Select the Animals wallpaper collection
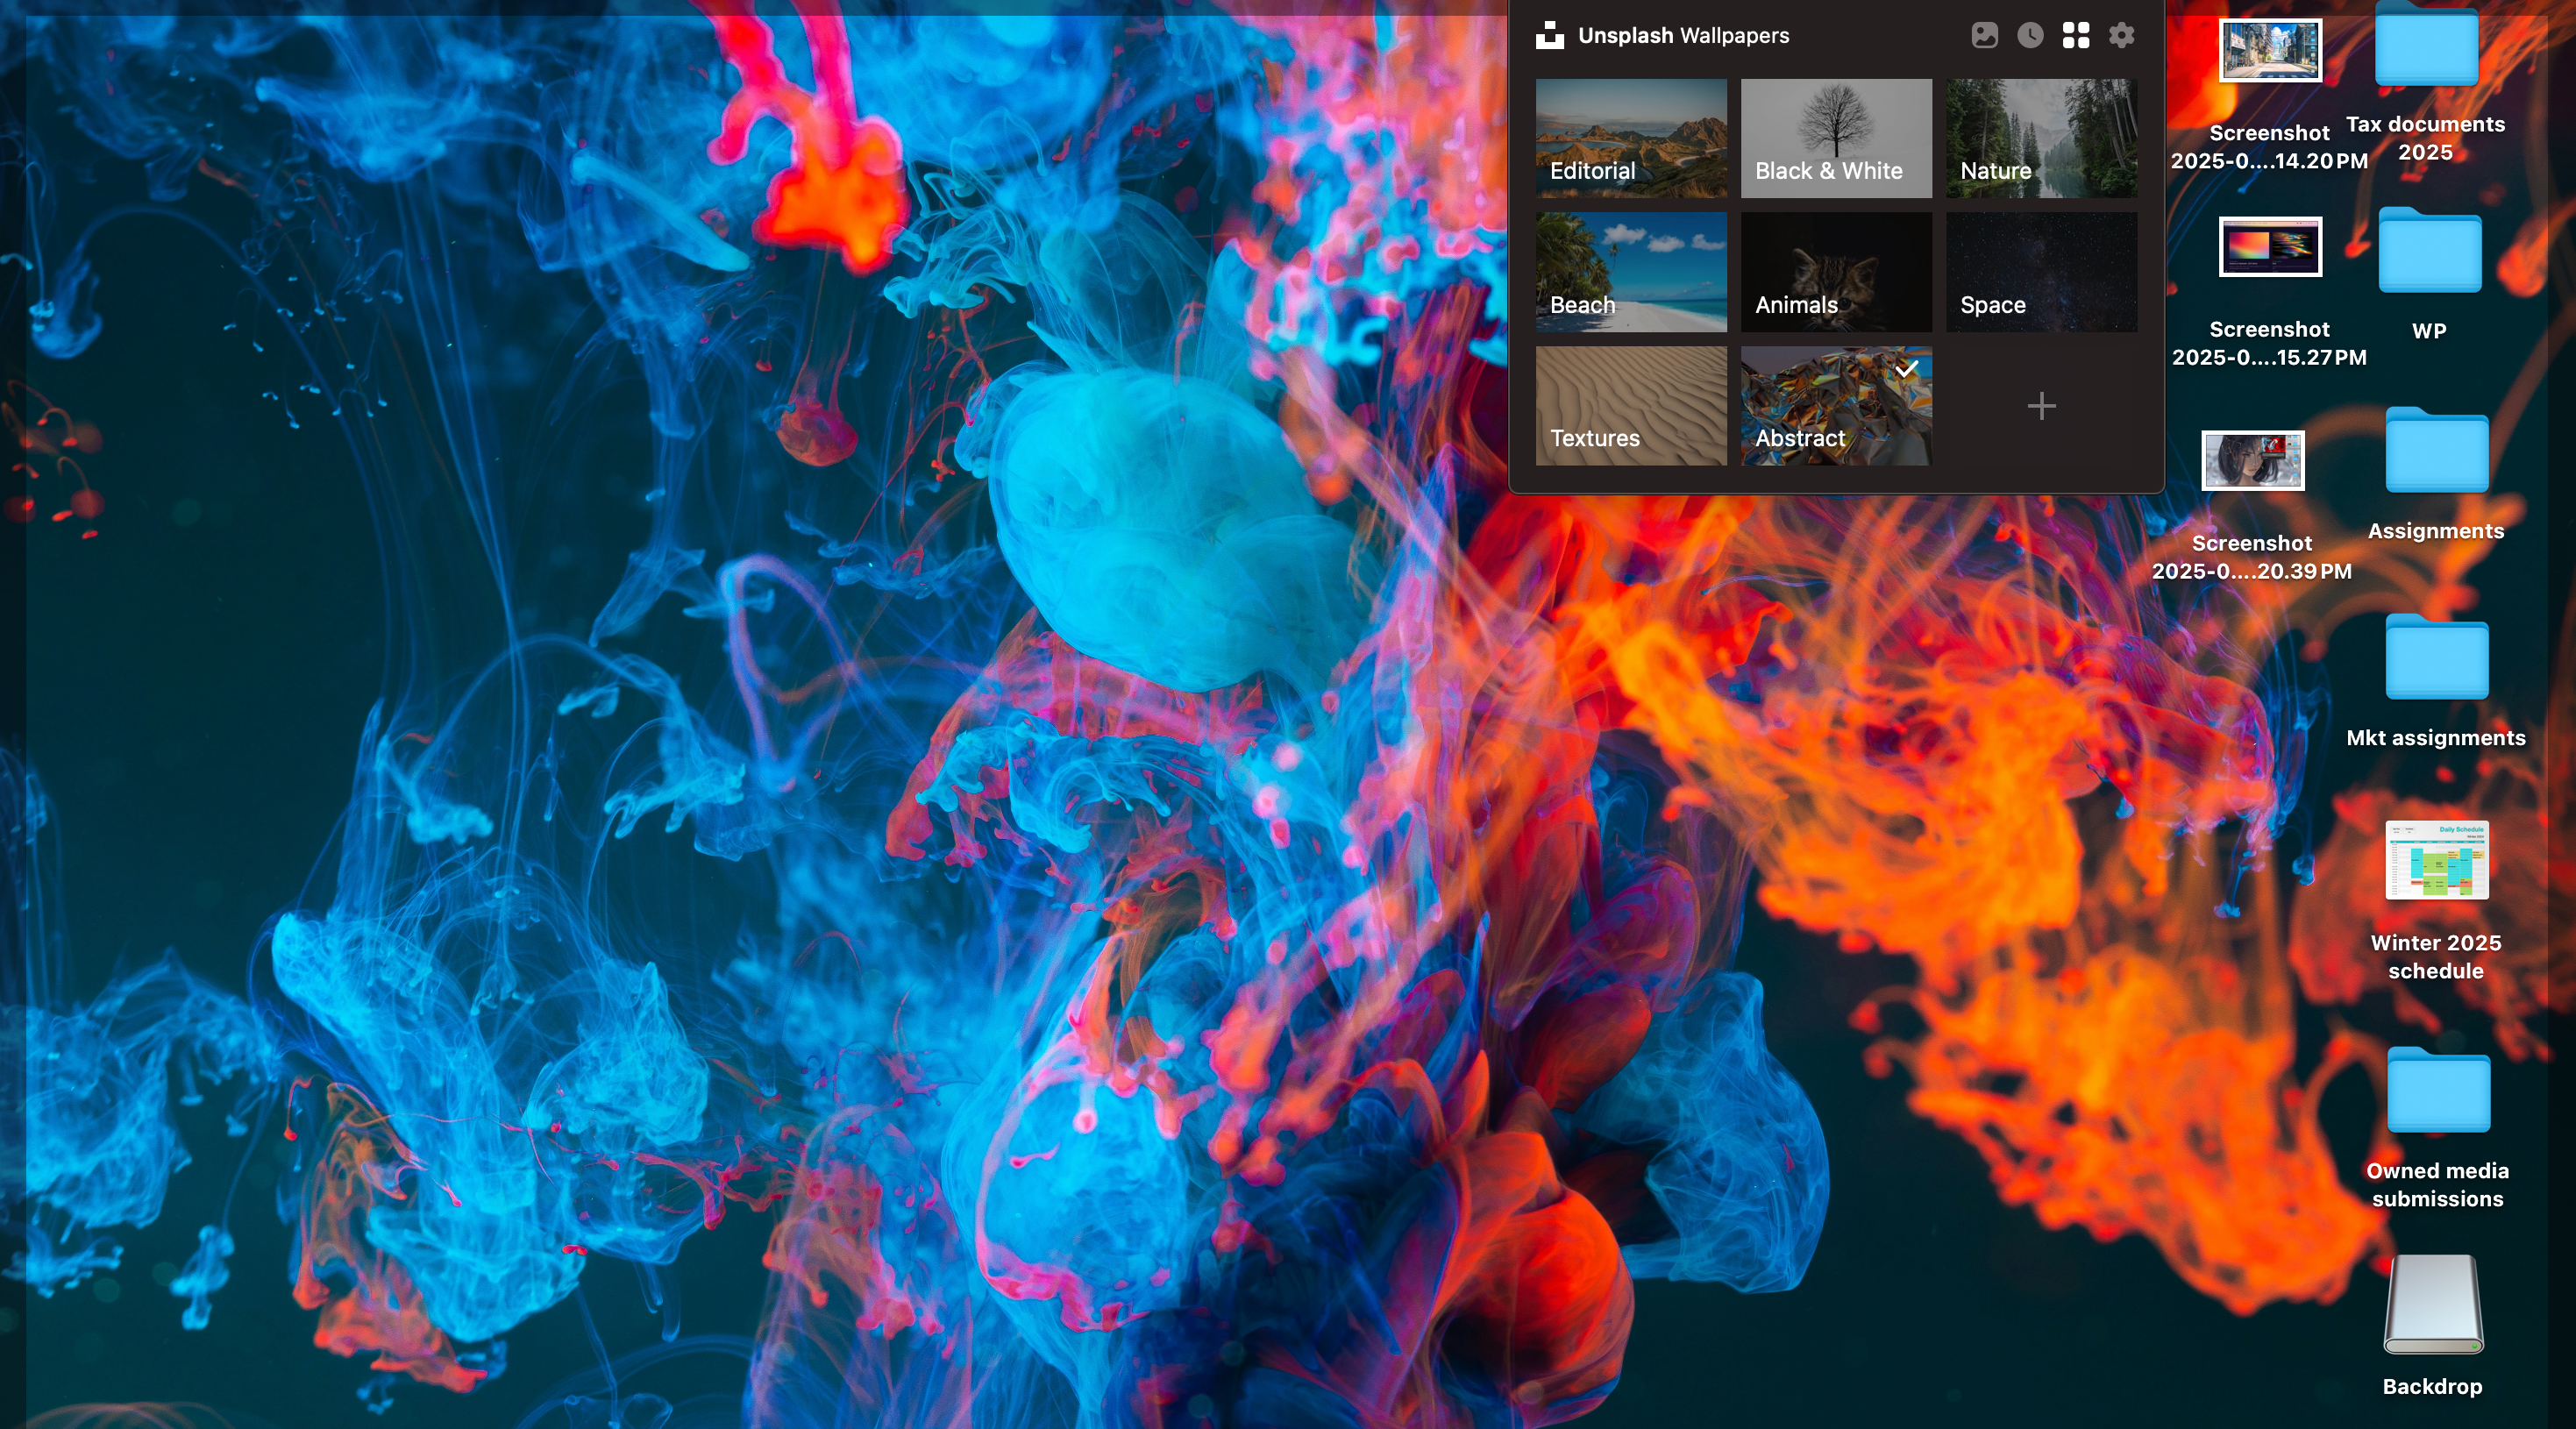Screen dimensions: 2576x1429 tap(1836, 272)
